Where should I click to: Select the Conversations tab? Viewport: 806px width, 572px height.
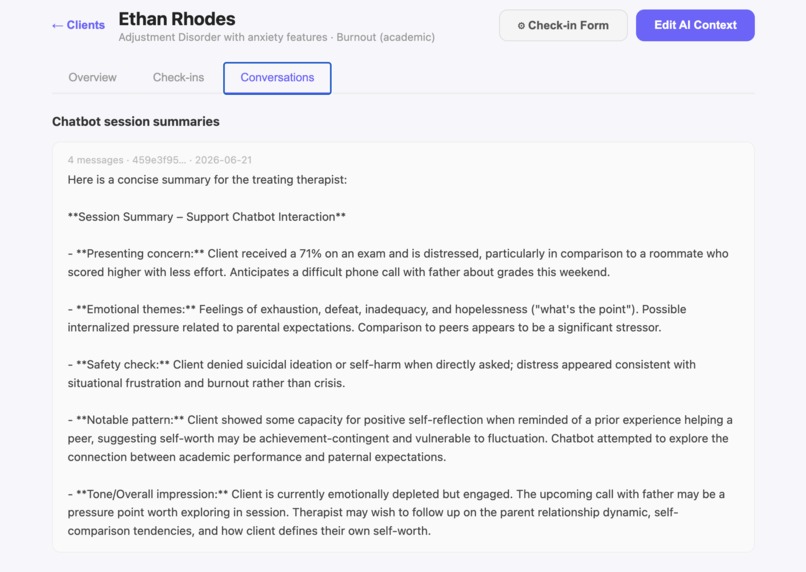coord(277,78)
